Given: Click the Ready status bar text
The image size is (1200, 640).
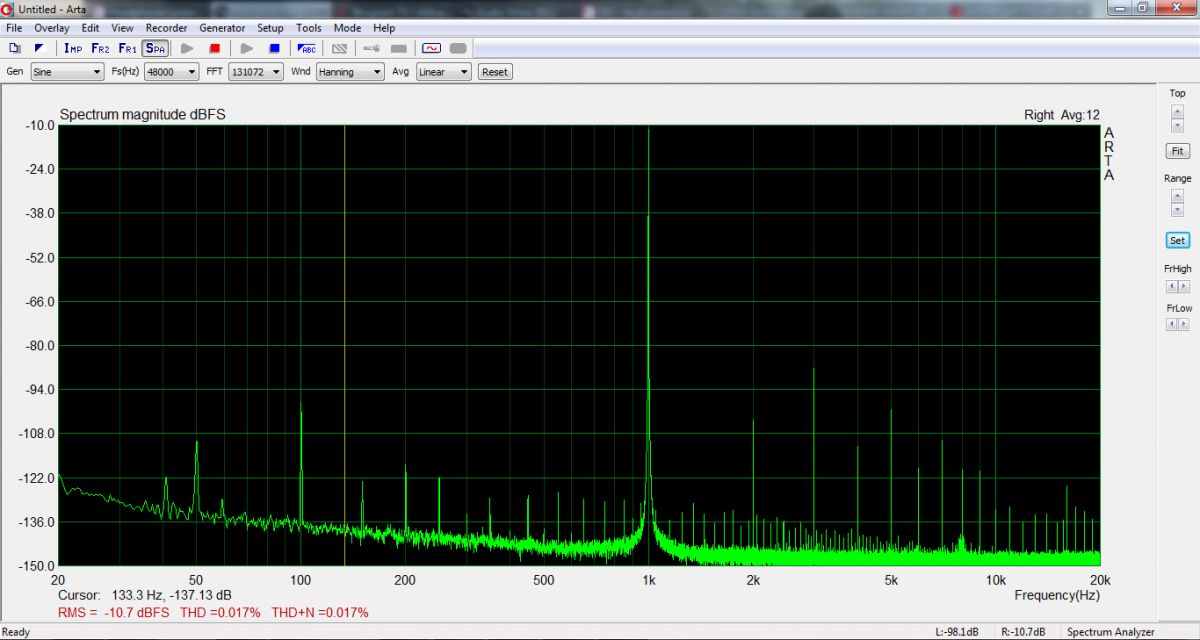Looking at the screenshot, I should coord(16,632).
